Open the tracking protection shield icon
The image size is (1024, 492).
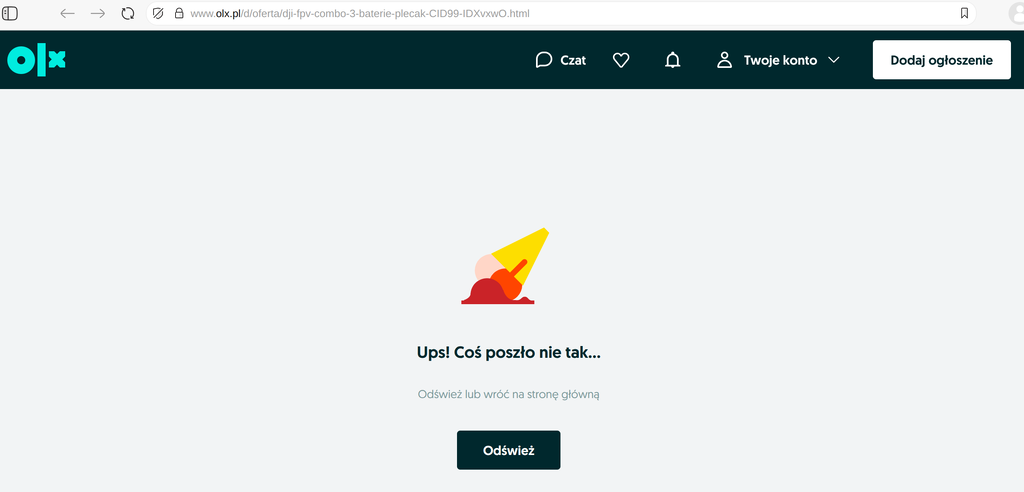pos(158,14)
